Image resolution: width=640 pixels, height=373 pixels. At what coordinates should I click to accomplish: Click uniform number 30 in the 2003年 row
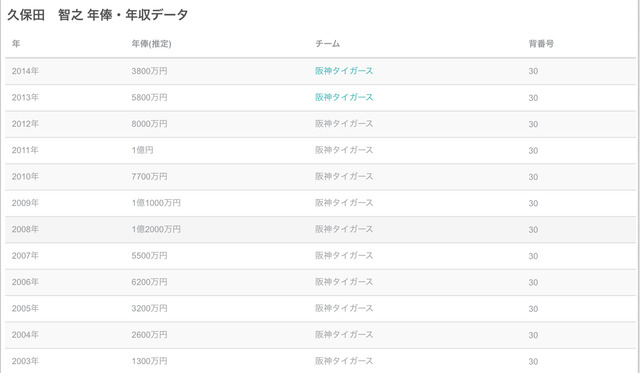pos(533,362)
